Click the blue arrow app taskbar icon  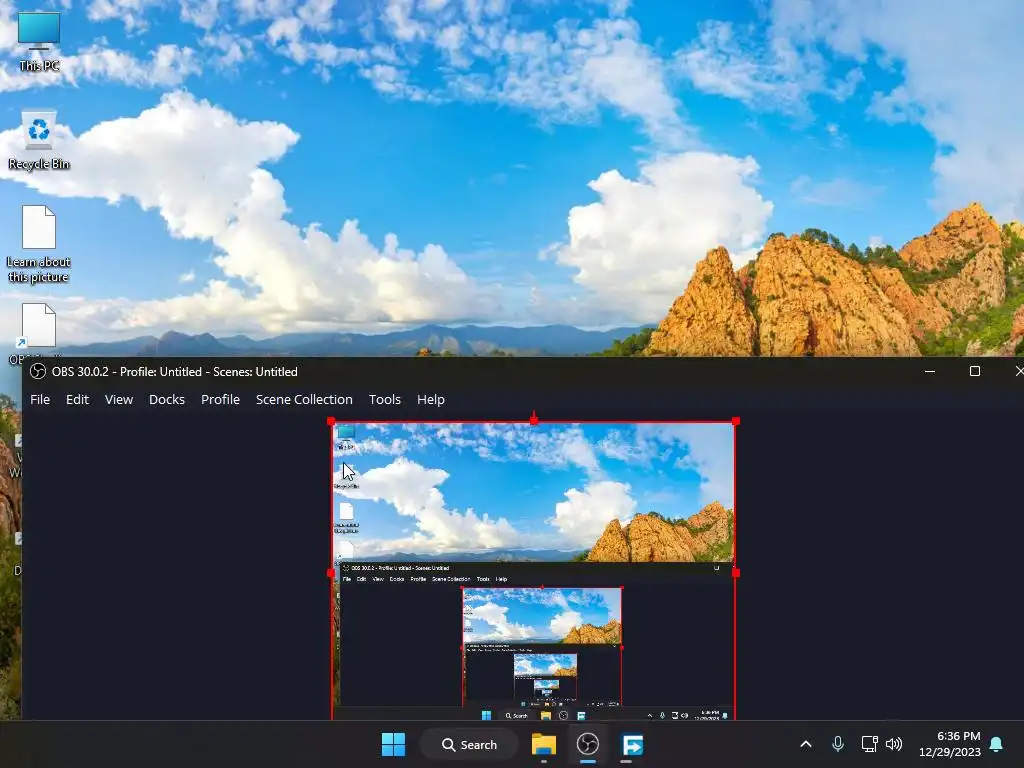(632, 744)
